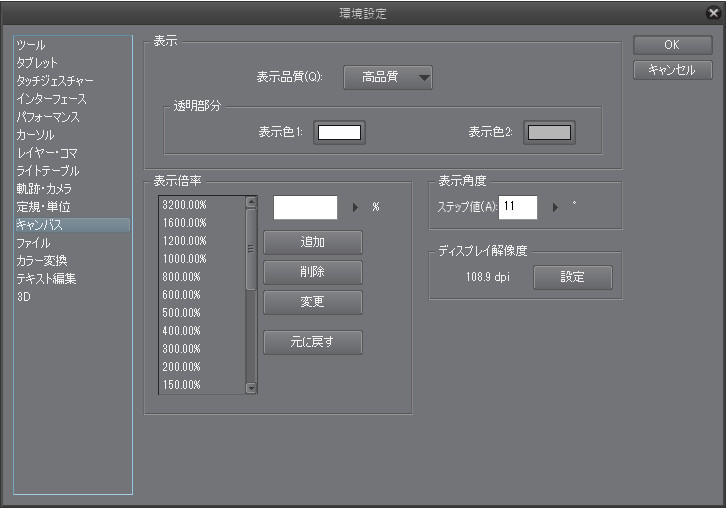Image resolution: width=727 pixels, height=509 pixels.
Task: Select 3200.00% zoom entry
Action: tap(202, 205)
